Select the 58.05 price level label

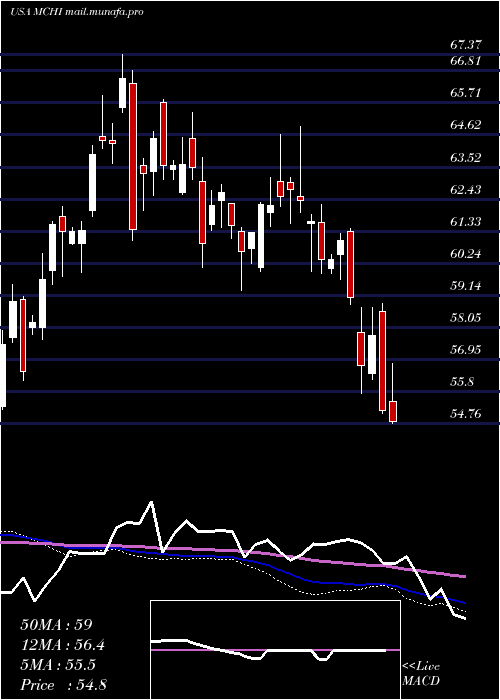pyautogui.click(x=466, y=318)
